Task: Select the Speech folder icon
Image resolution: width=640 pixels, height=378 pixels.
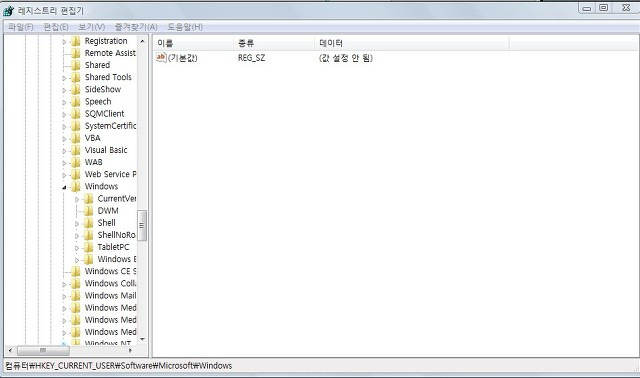Action: 76,101
